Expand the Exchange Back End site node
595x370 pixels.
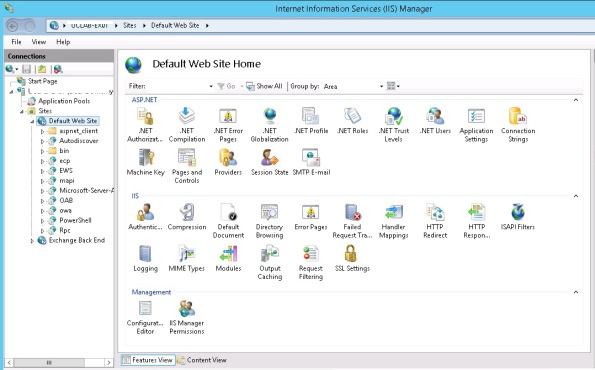32,241
